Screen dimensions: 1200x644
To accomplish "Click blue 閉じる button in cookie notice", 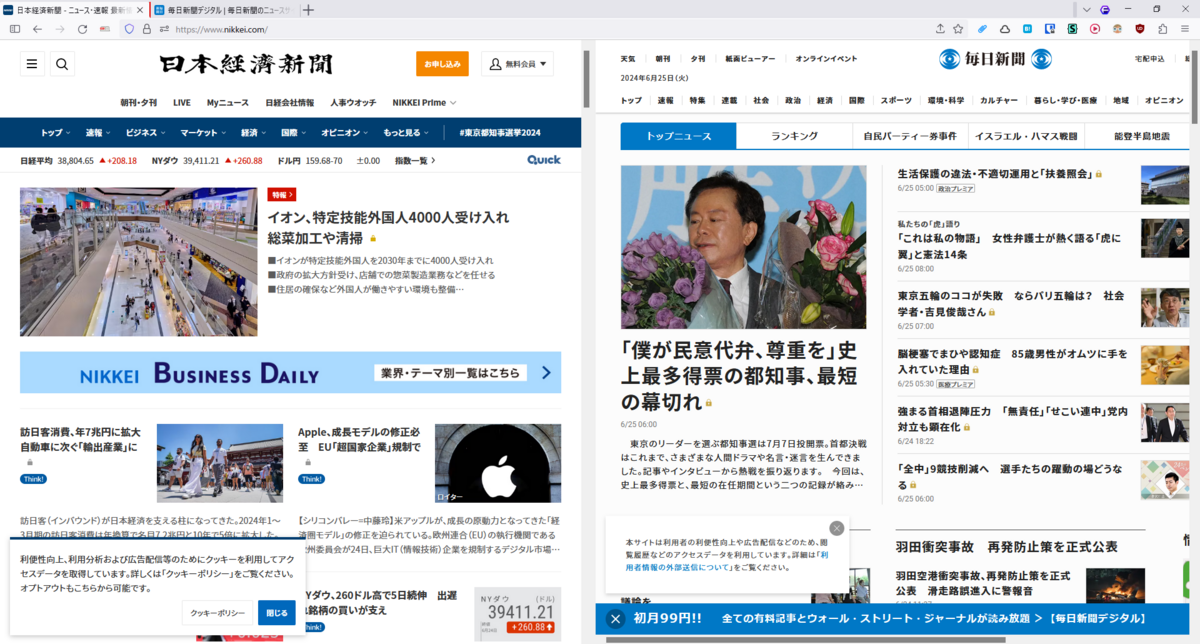I will click(277, 613).
